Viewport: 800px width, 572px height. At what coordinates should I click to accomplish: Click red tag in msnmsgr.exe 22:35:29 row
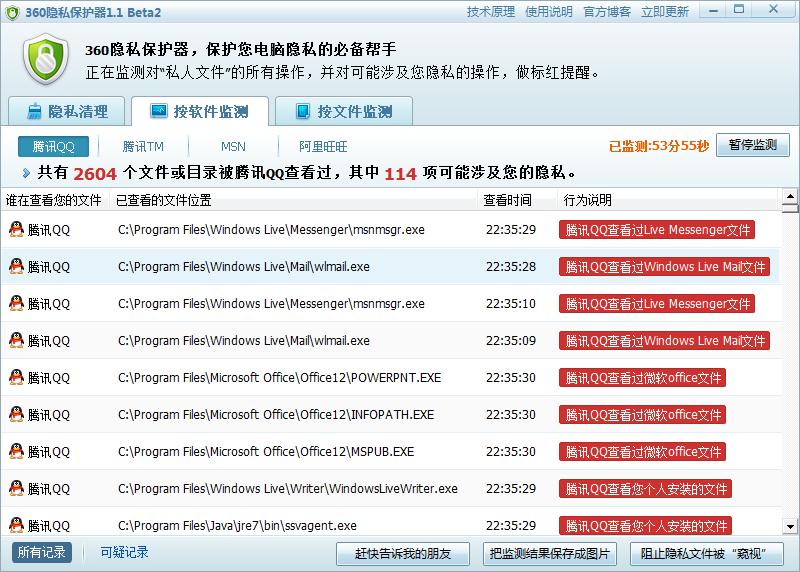click(657, 230)
